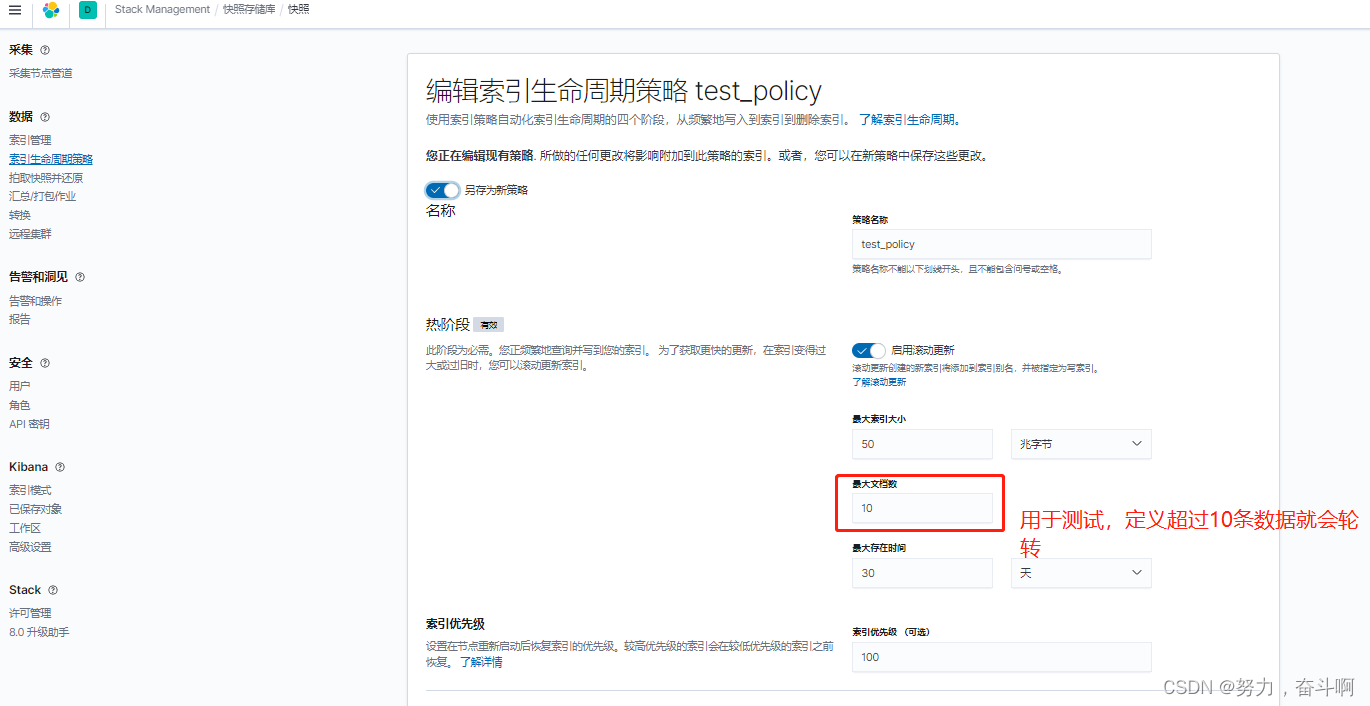1370x706 pixels.
Task: Click help icon beside 告警和洞见 heading
Action: click(x=80, y=277)
